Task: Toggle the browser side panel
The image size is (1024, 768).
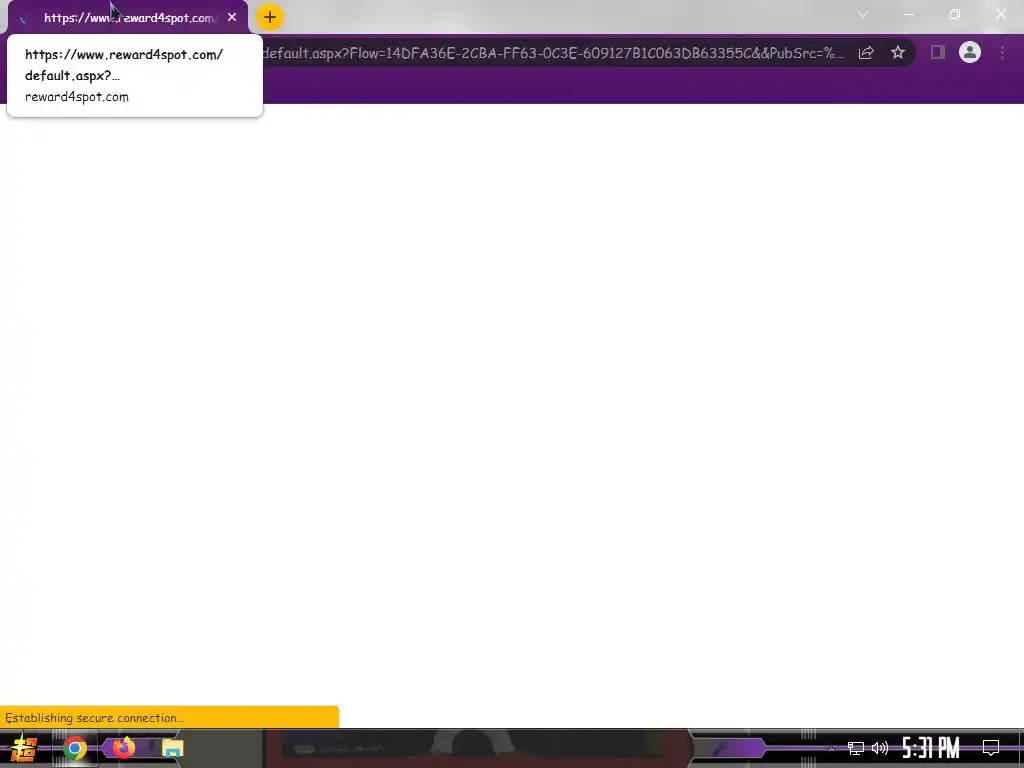Action: (x=938, y=52)
